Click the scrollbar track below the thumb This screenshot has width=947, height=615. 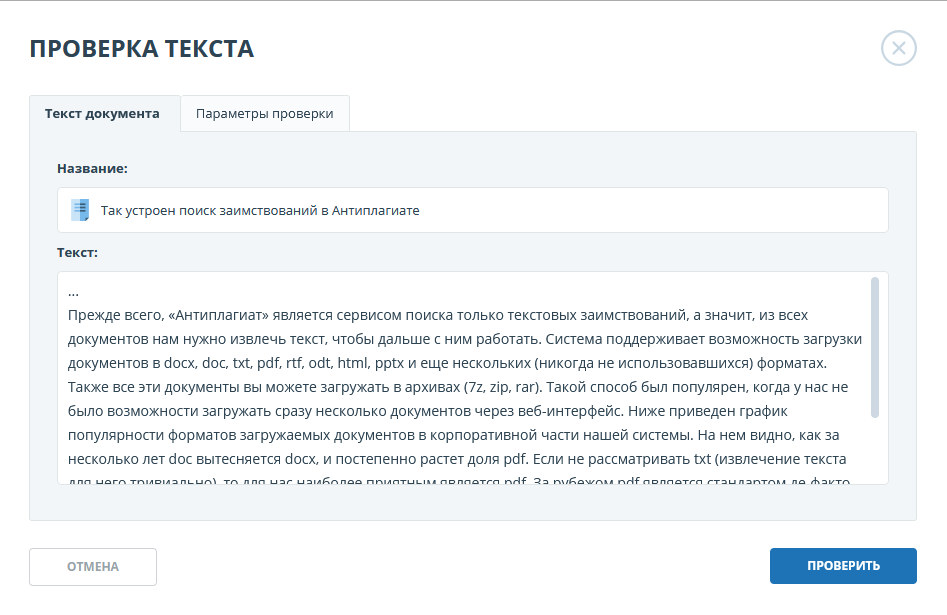click(x=875, y=450)
